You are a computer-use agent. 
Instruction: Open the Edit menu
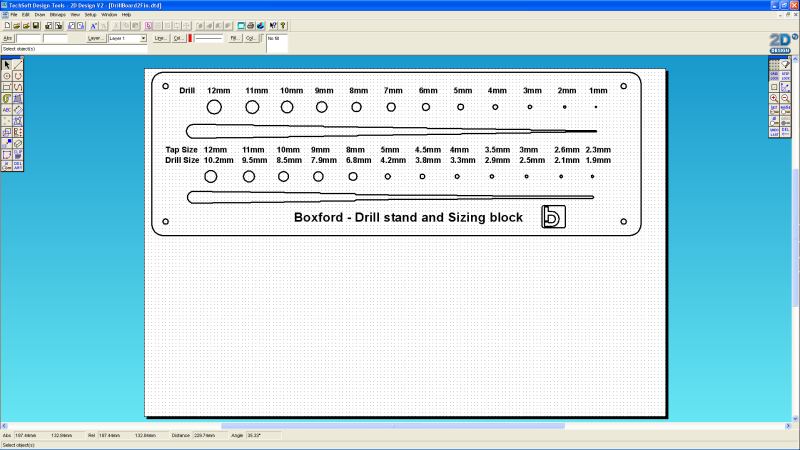26,15
